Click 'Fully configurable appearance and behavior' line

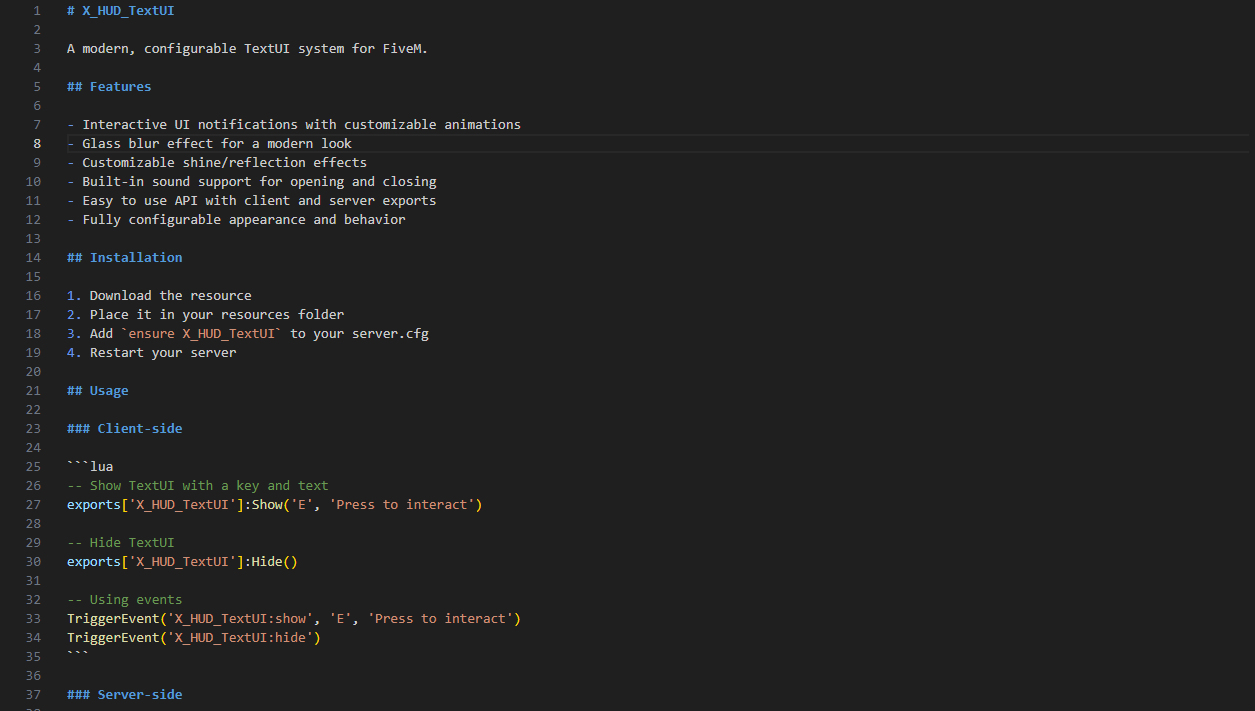pyautogui.click(x=236, y=219)
